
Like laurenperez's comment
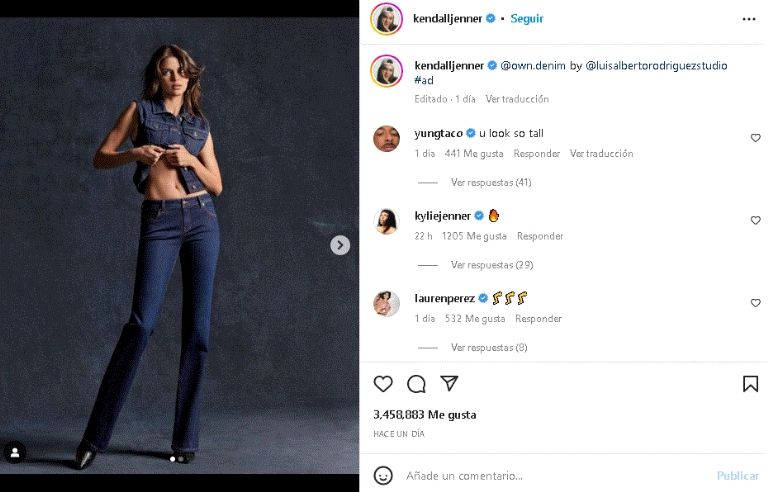coord(755,303)
